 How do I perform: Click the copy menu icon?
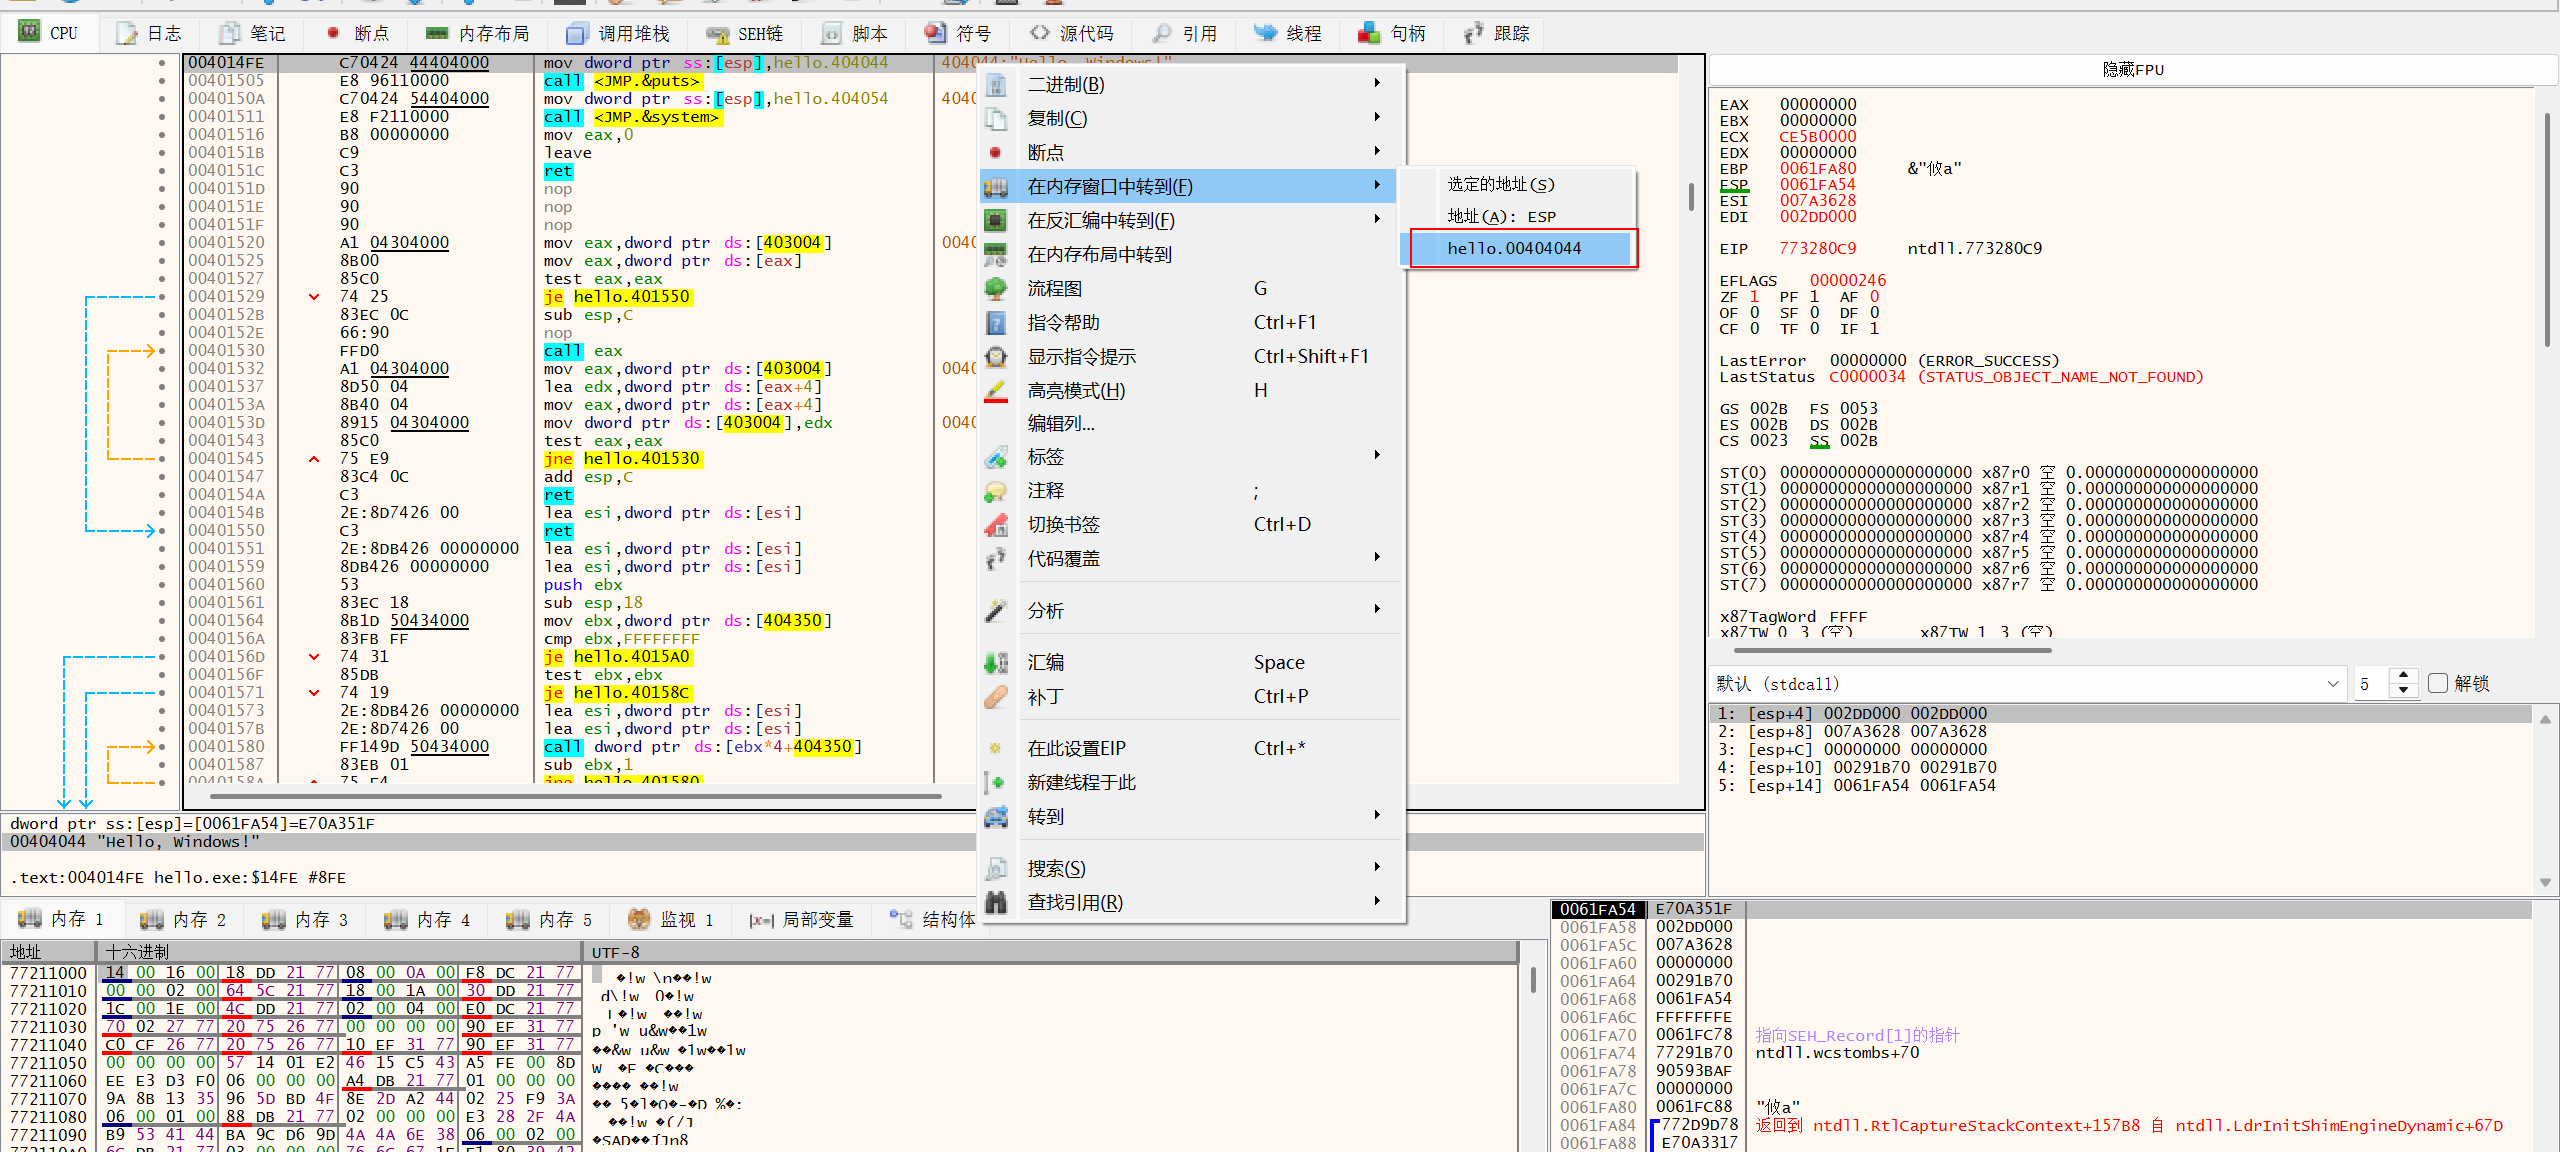click(996, 119)
